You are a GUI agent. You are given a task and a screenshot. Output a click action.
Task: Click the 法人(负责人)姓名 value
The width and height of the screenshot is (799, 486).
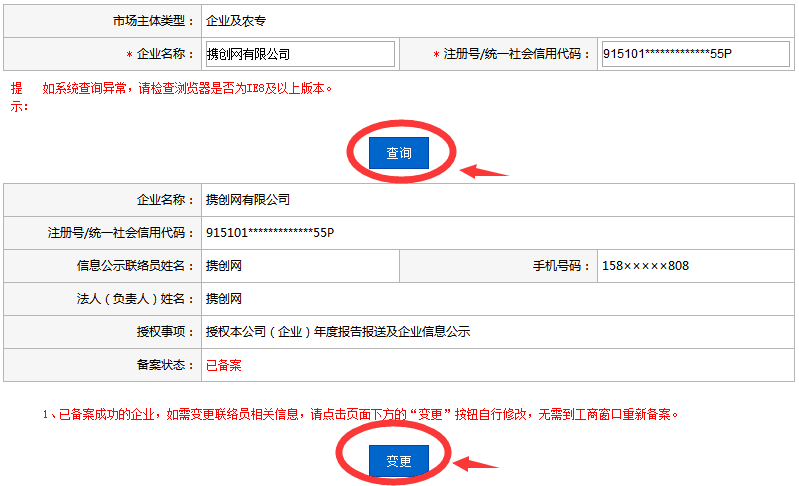(x=224, y=299)
